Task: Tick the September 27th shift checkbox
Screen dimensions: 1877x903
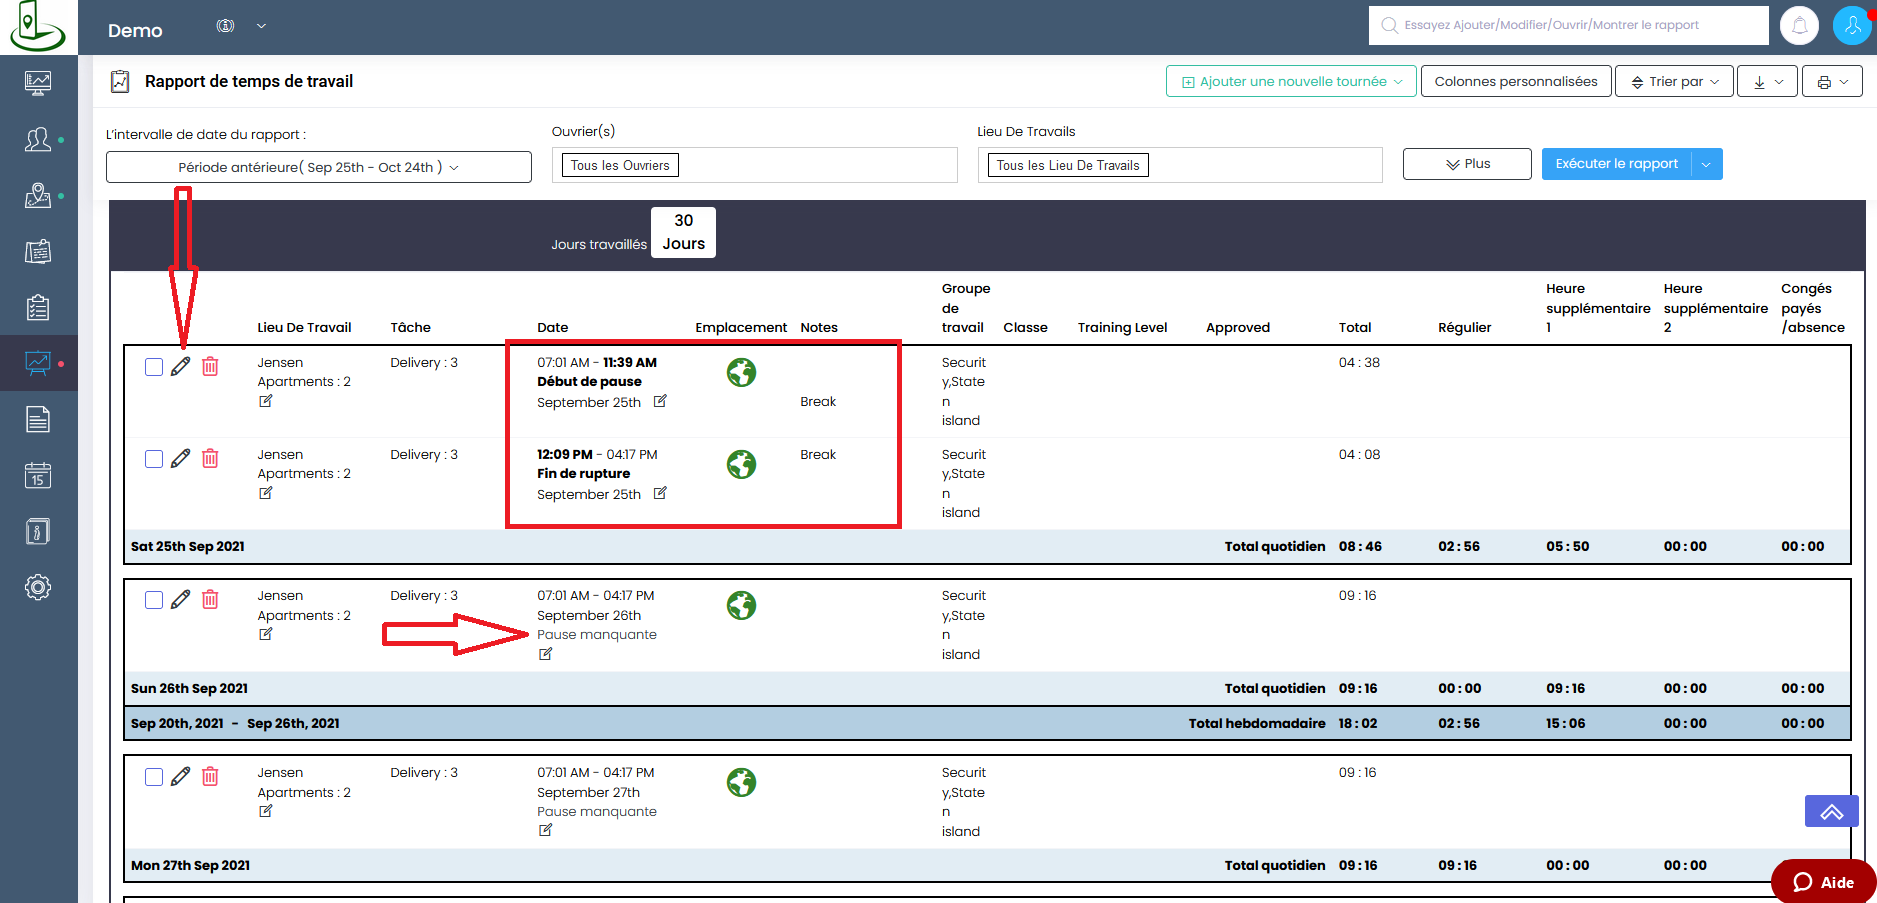Action: point(154,777)
